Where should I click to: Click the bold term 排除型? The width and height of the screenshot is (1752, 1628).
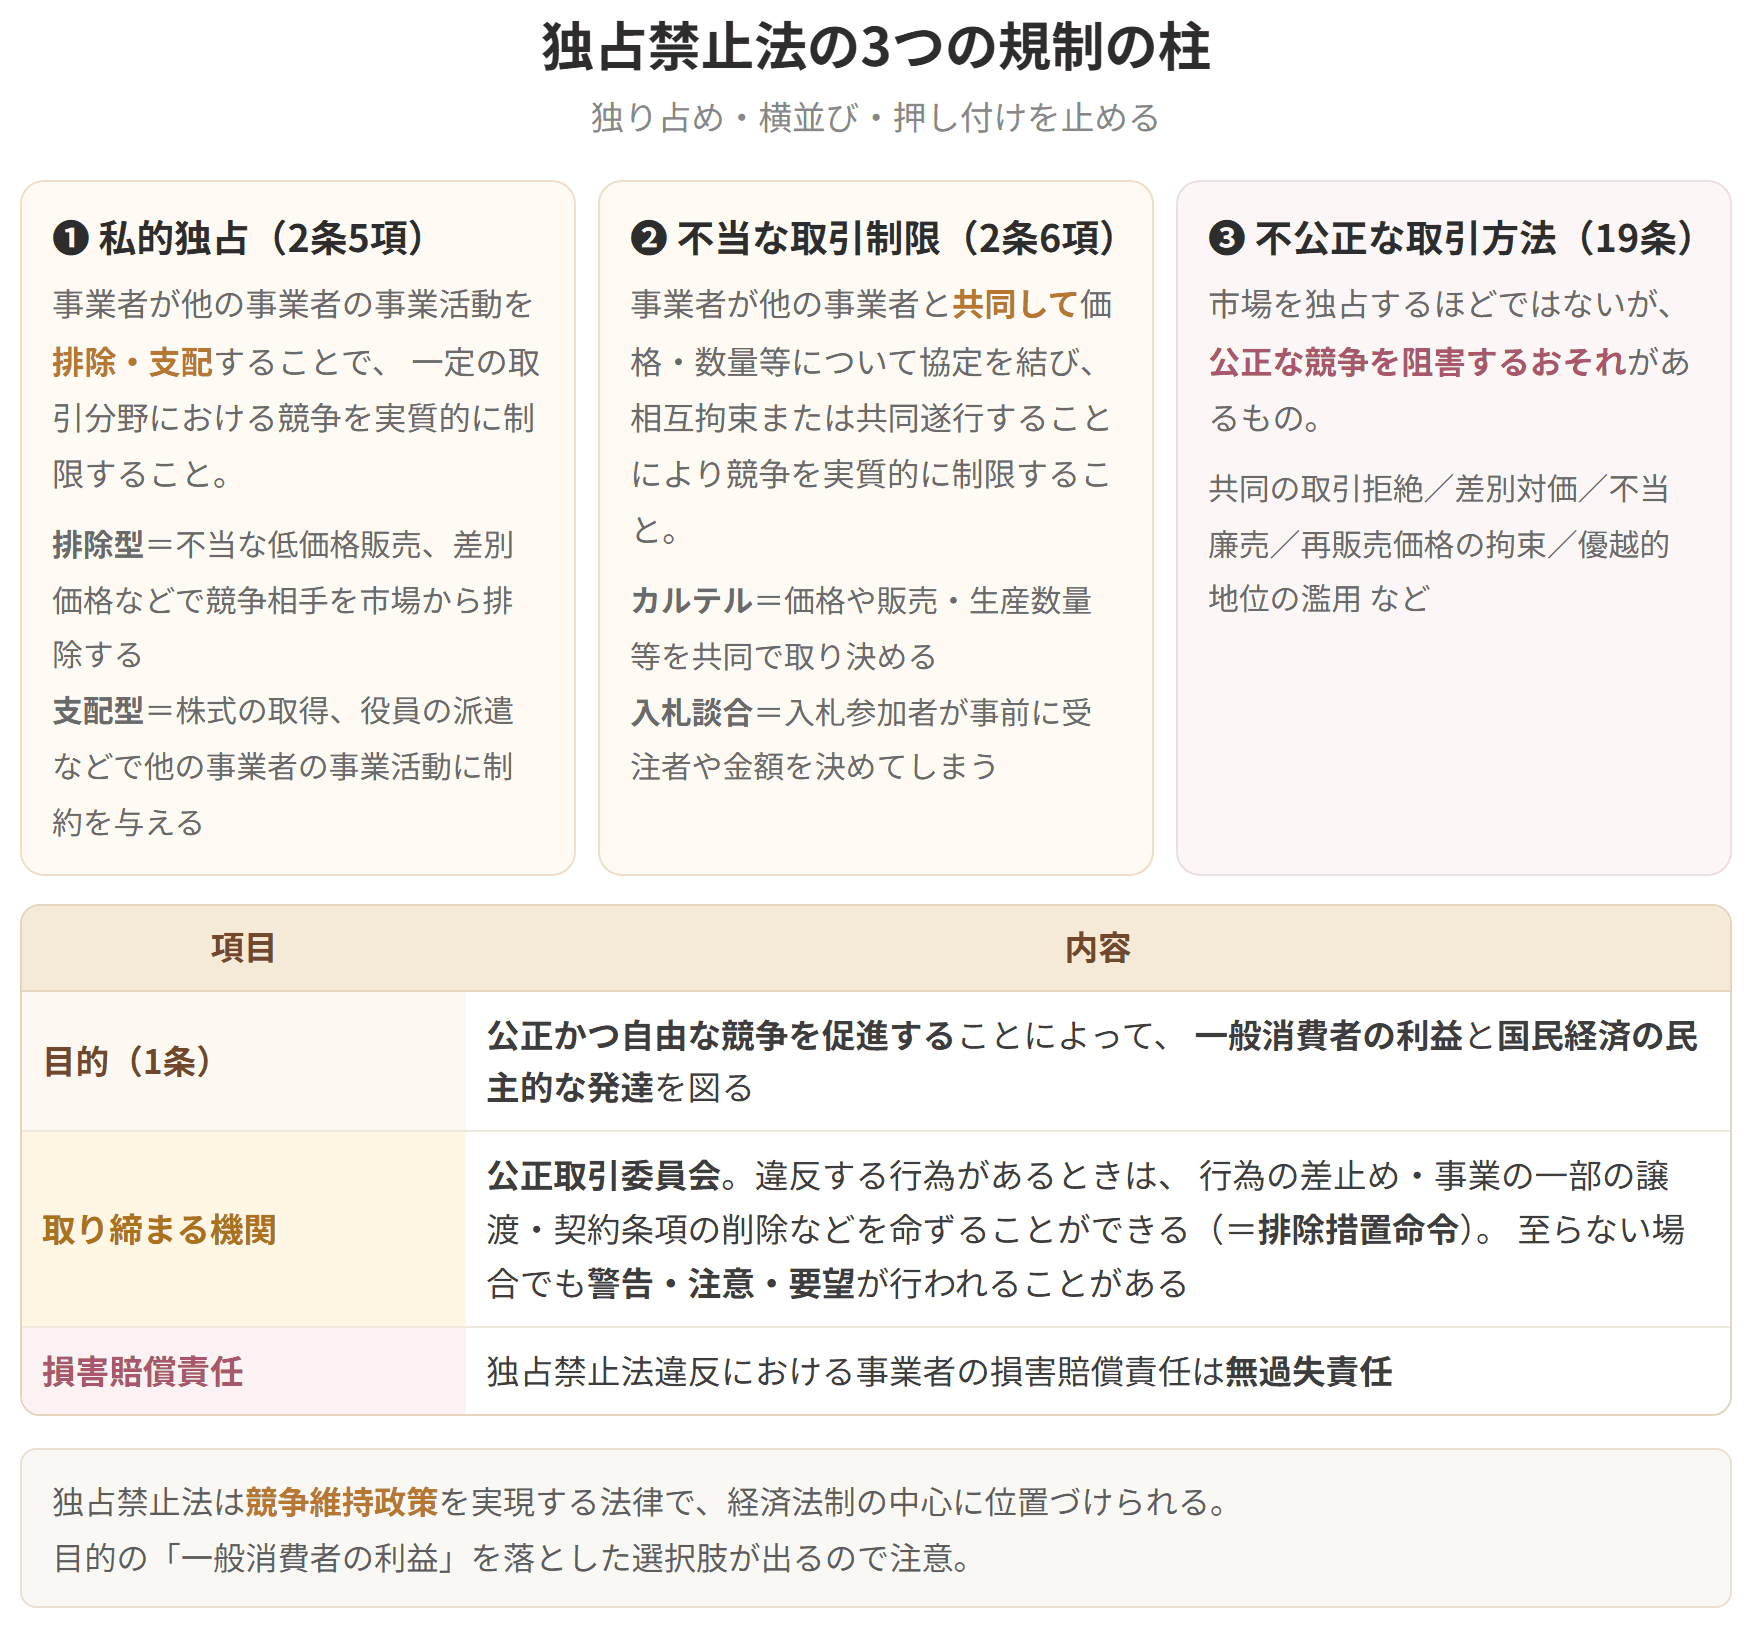98,545
